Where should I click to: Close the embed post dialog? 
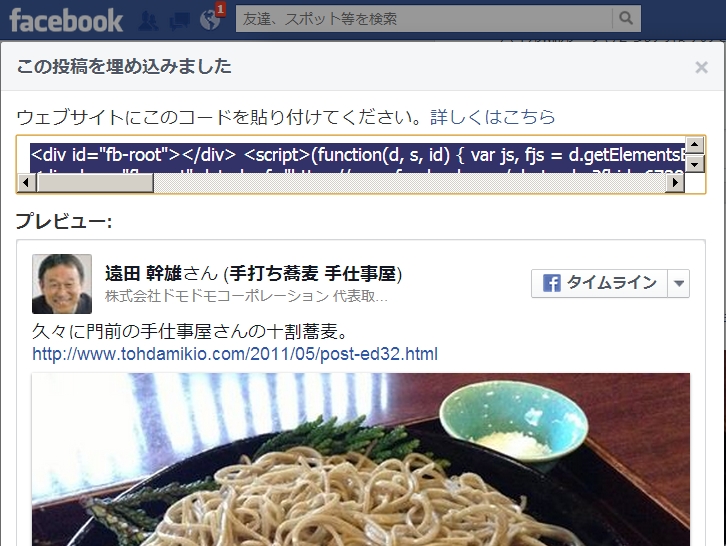(x=701, y=67)
